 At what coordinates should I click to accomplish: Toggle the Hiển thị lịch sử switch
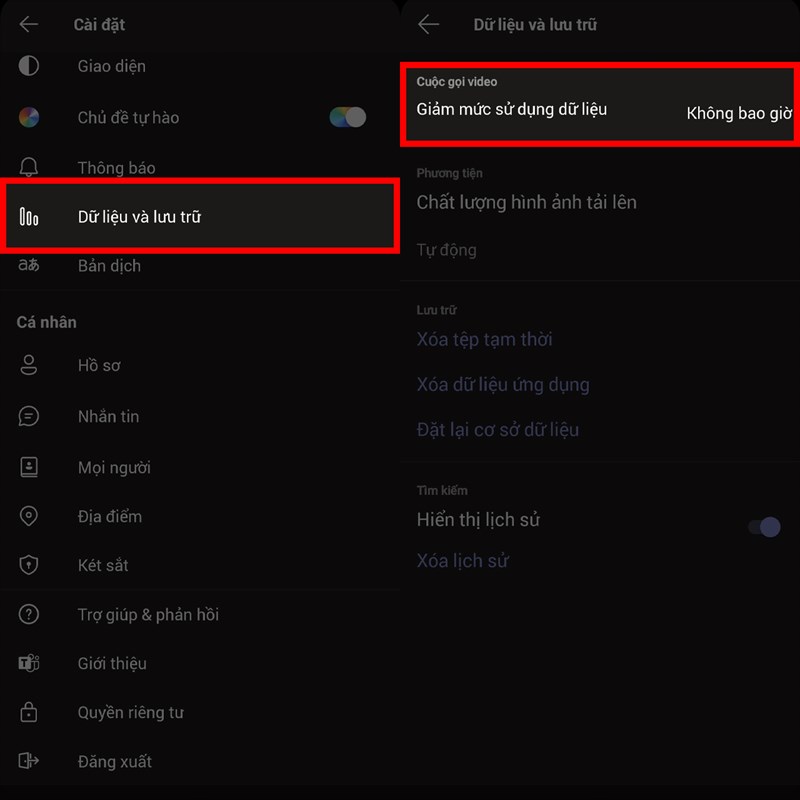pyautogui.click(x=764, y=526)
